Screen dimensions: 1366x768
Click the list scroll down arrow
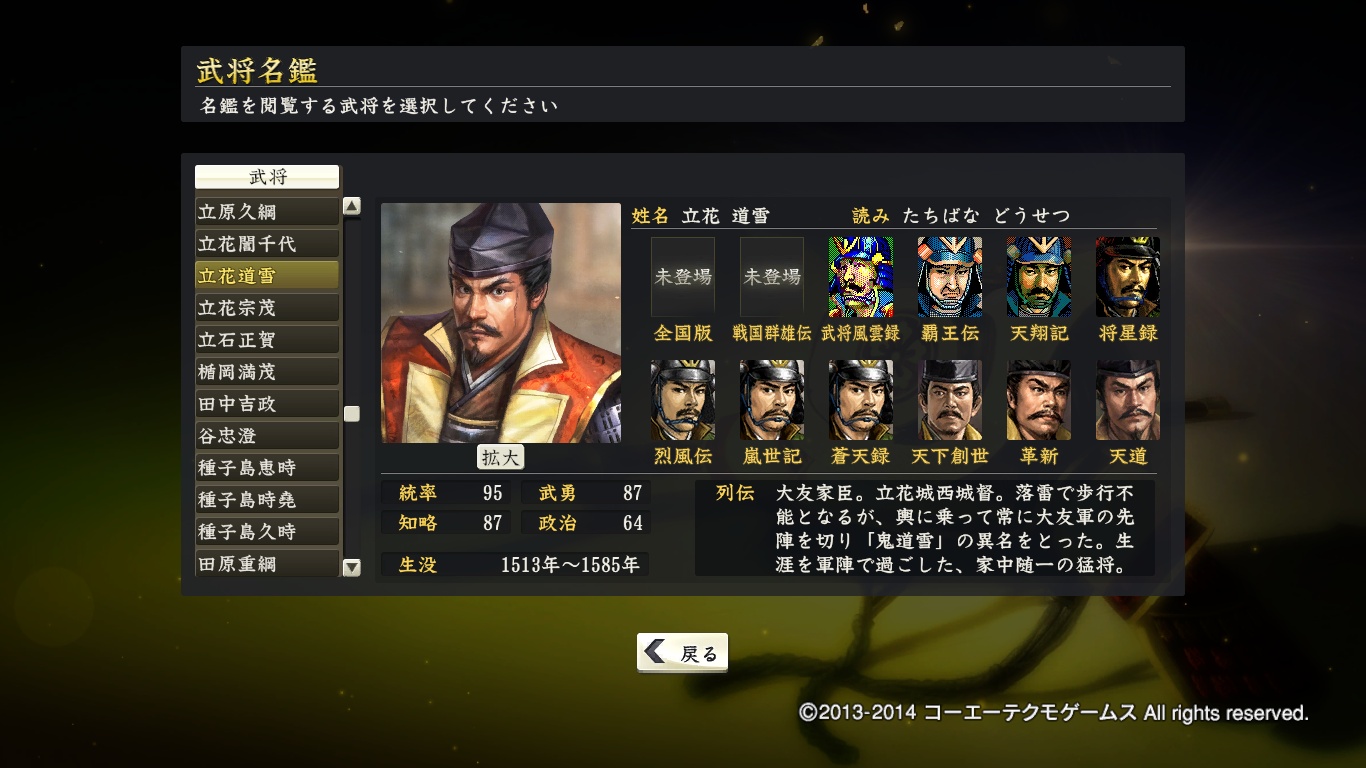click(351, 567)
